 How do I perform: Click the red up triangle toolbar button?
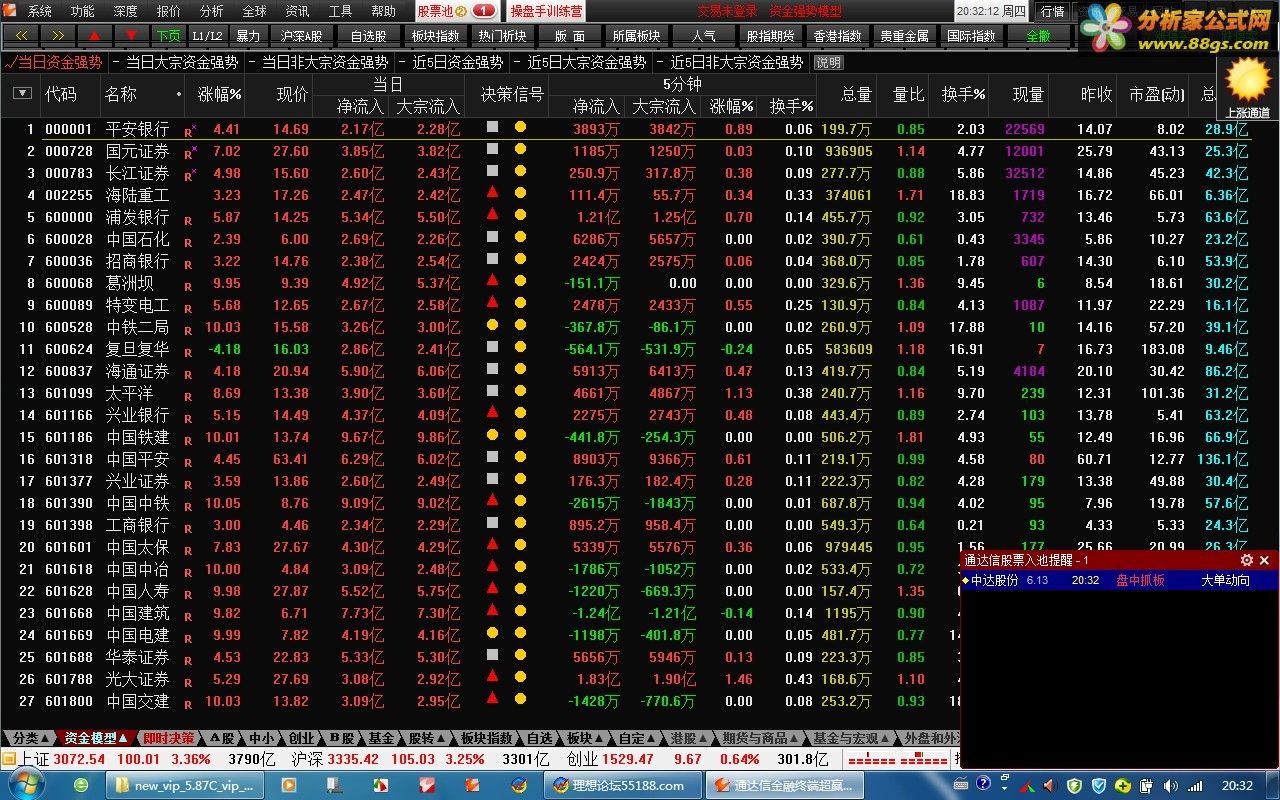[x=95, y=35]
